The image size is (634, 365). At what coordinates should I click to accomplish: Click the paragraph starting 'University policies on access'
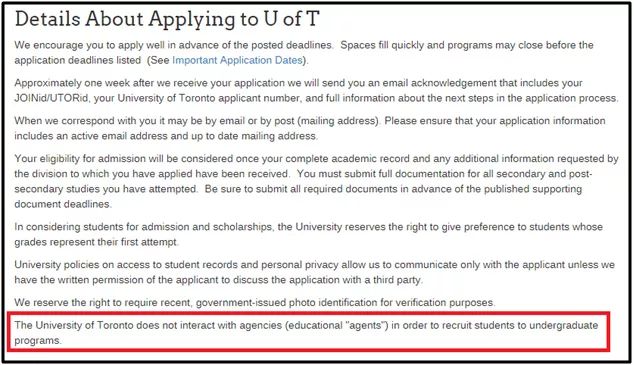(314, 272)
